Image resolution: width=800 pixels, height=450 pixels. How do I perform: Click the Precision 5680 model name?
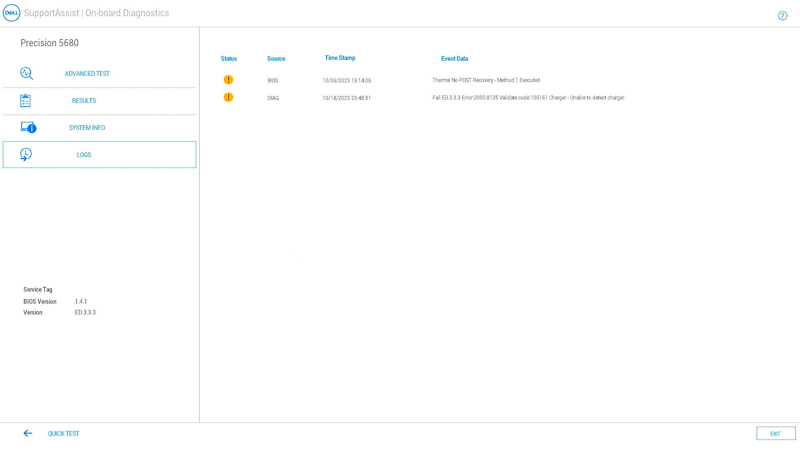click(49, 43)
